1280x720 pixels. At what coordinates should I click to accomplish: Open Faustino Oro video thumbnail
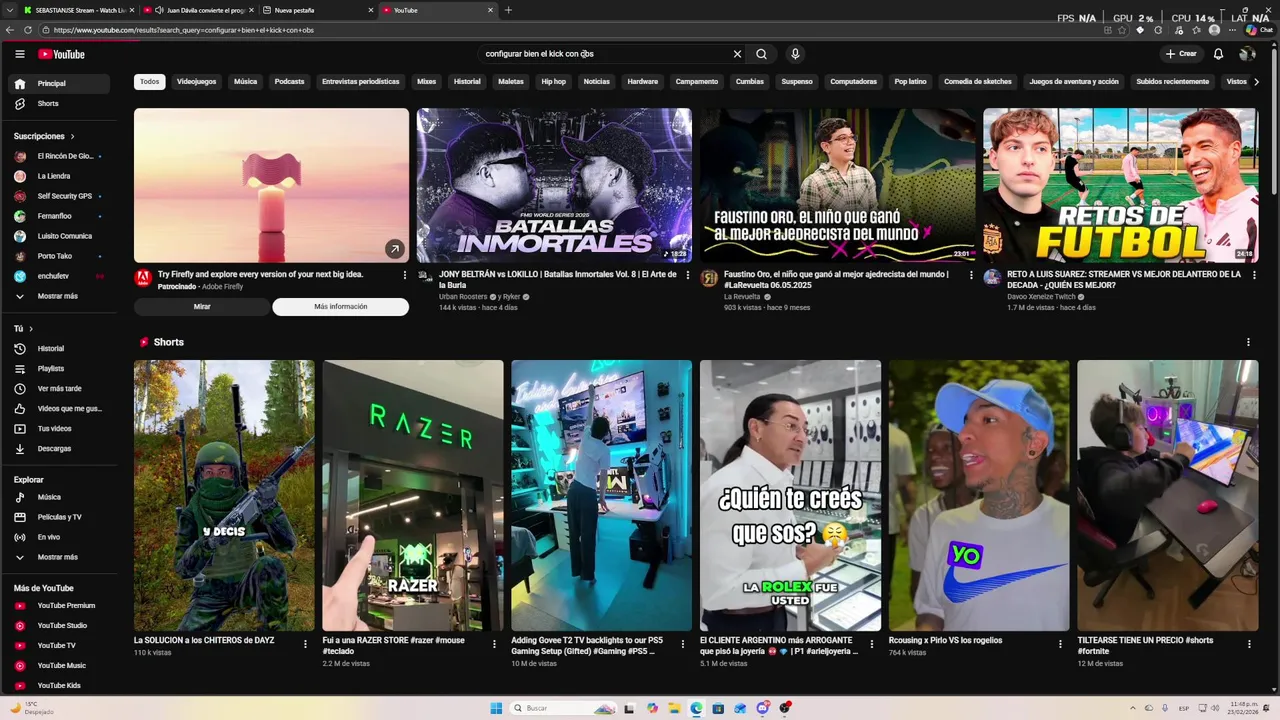(x=837, y=185)
